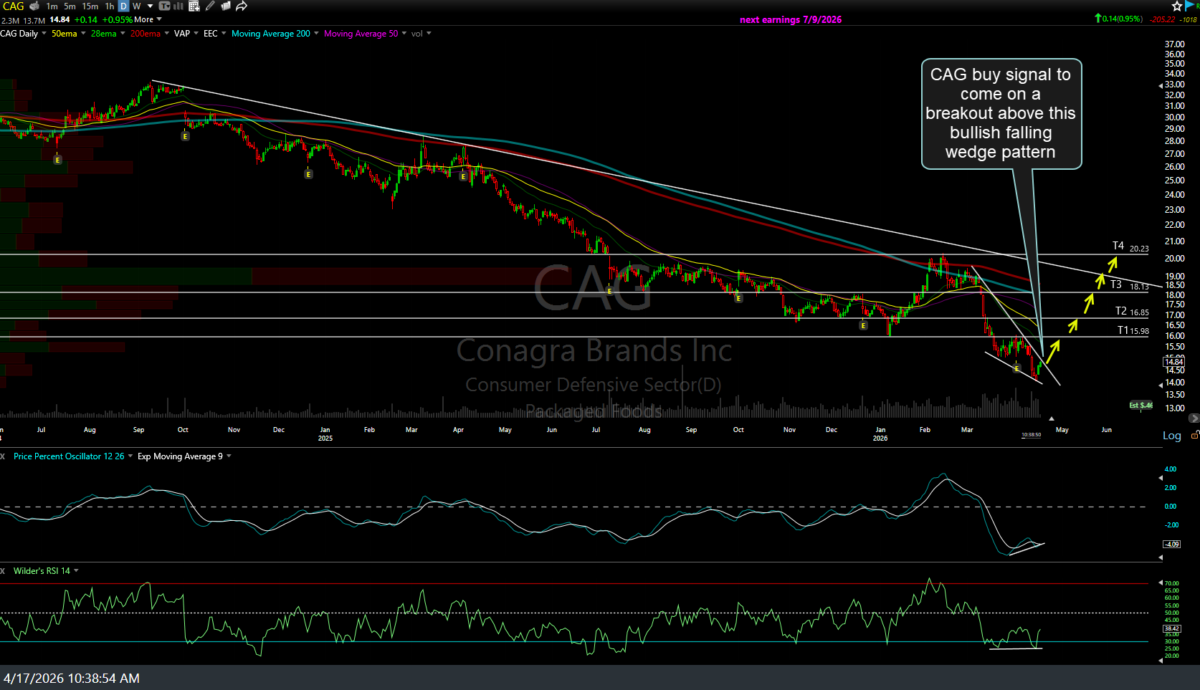Click the earnings E marker near April 2025
This screenshot has width=1200, height=690.
tap(463, 176)
